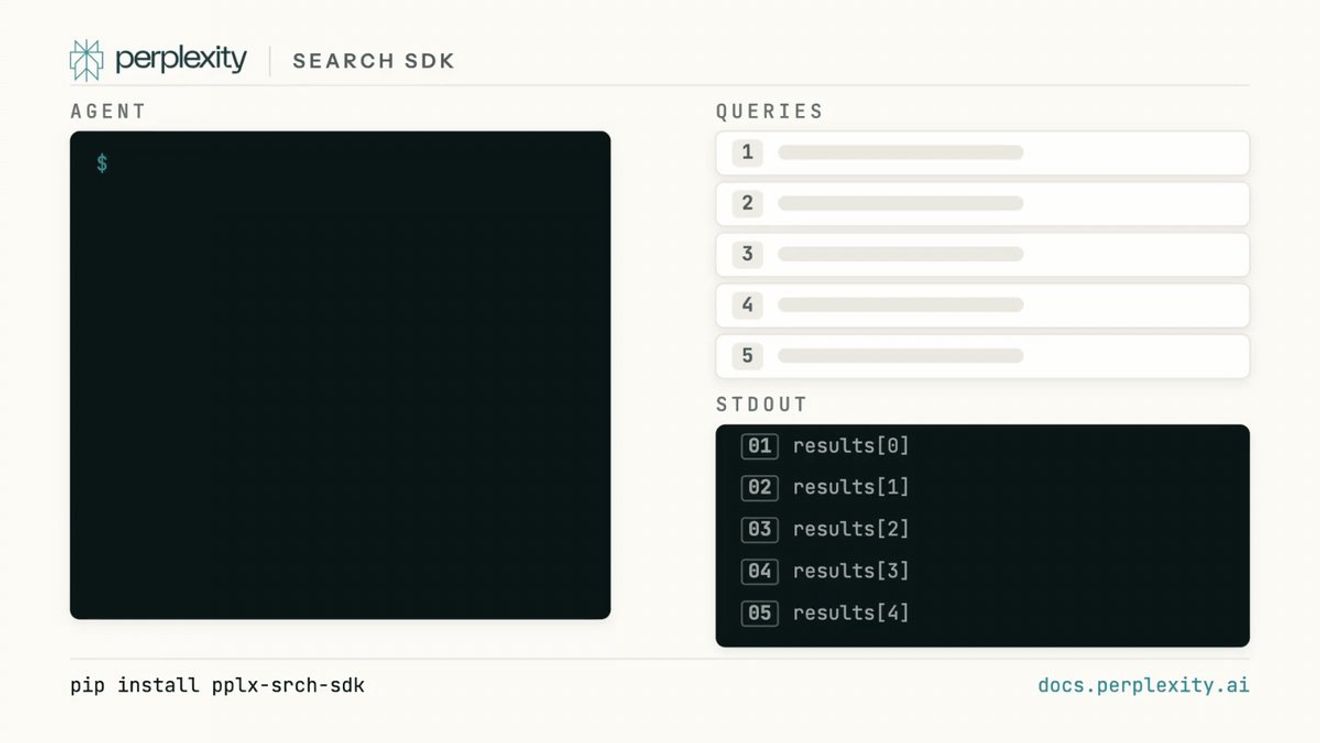The image size is (1320, 743).
Task: Open the docs.perplexity.ai link
Action: click(1143, 686)
